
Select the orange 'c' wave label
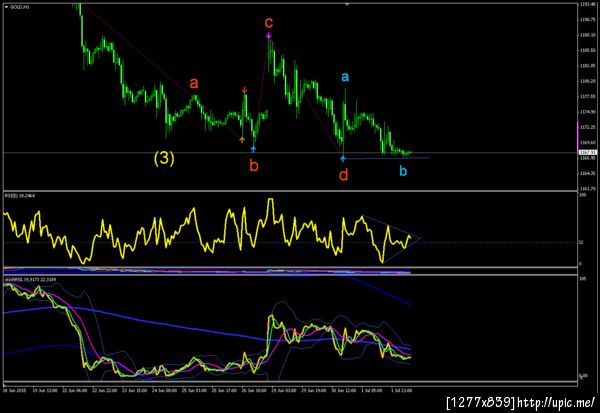click(269, 23)
